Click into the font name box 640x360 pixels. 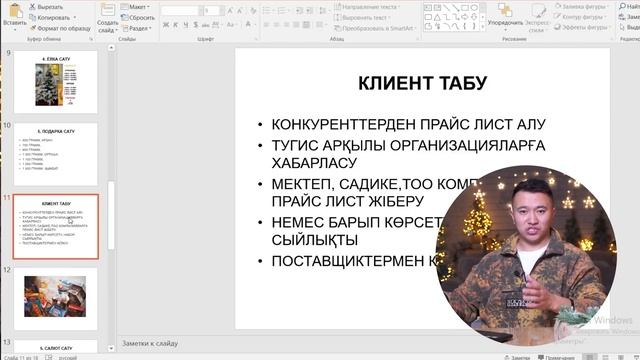click(x=180, y=11)
